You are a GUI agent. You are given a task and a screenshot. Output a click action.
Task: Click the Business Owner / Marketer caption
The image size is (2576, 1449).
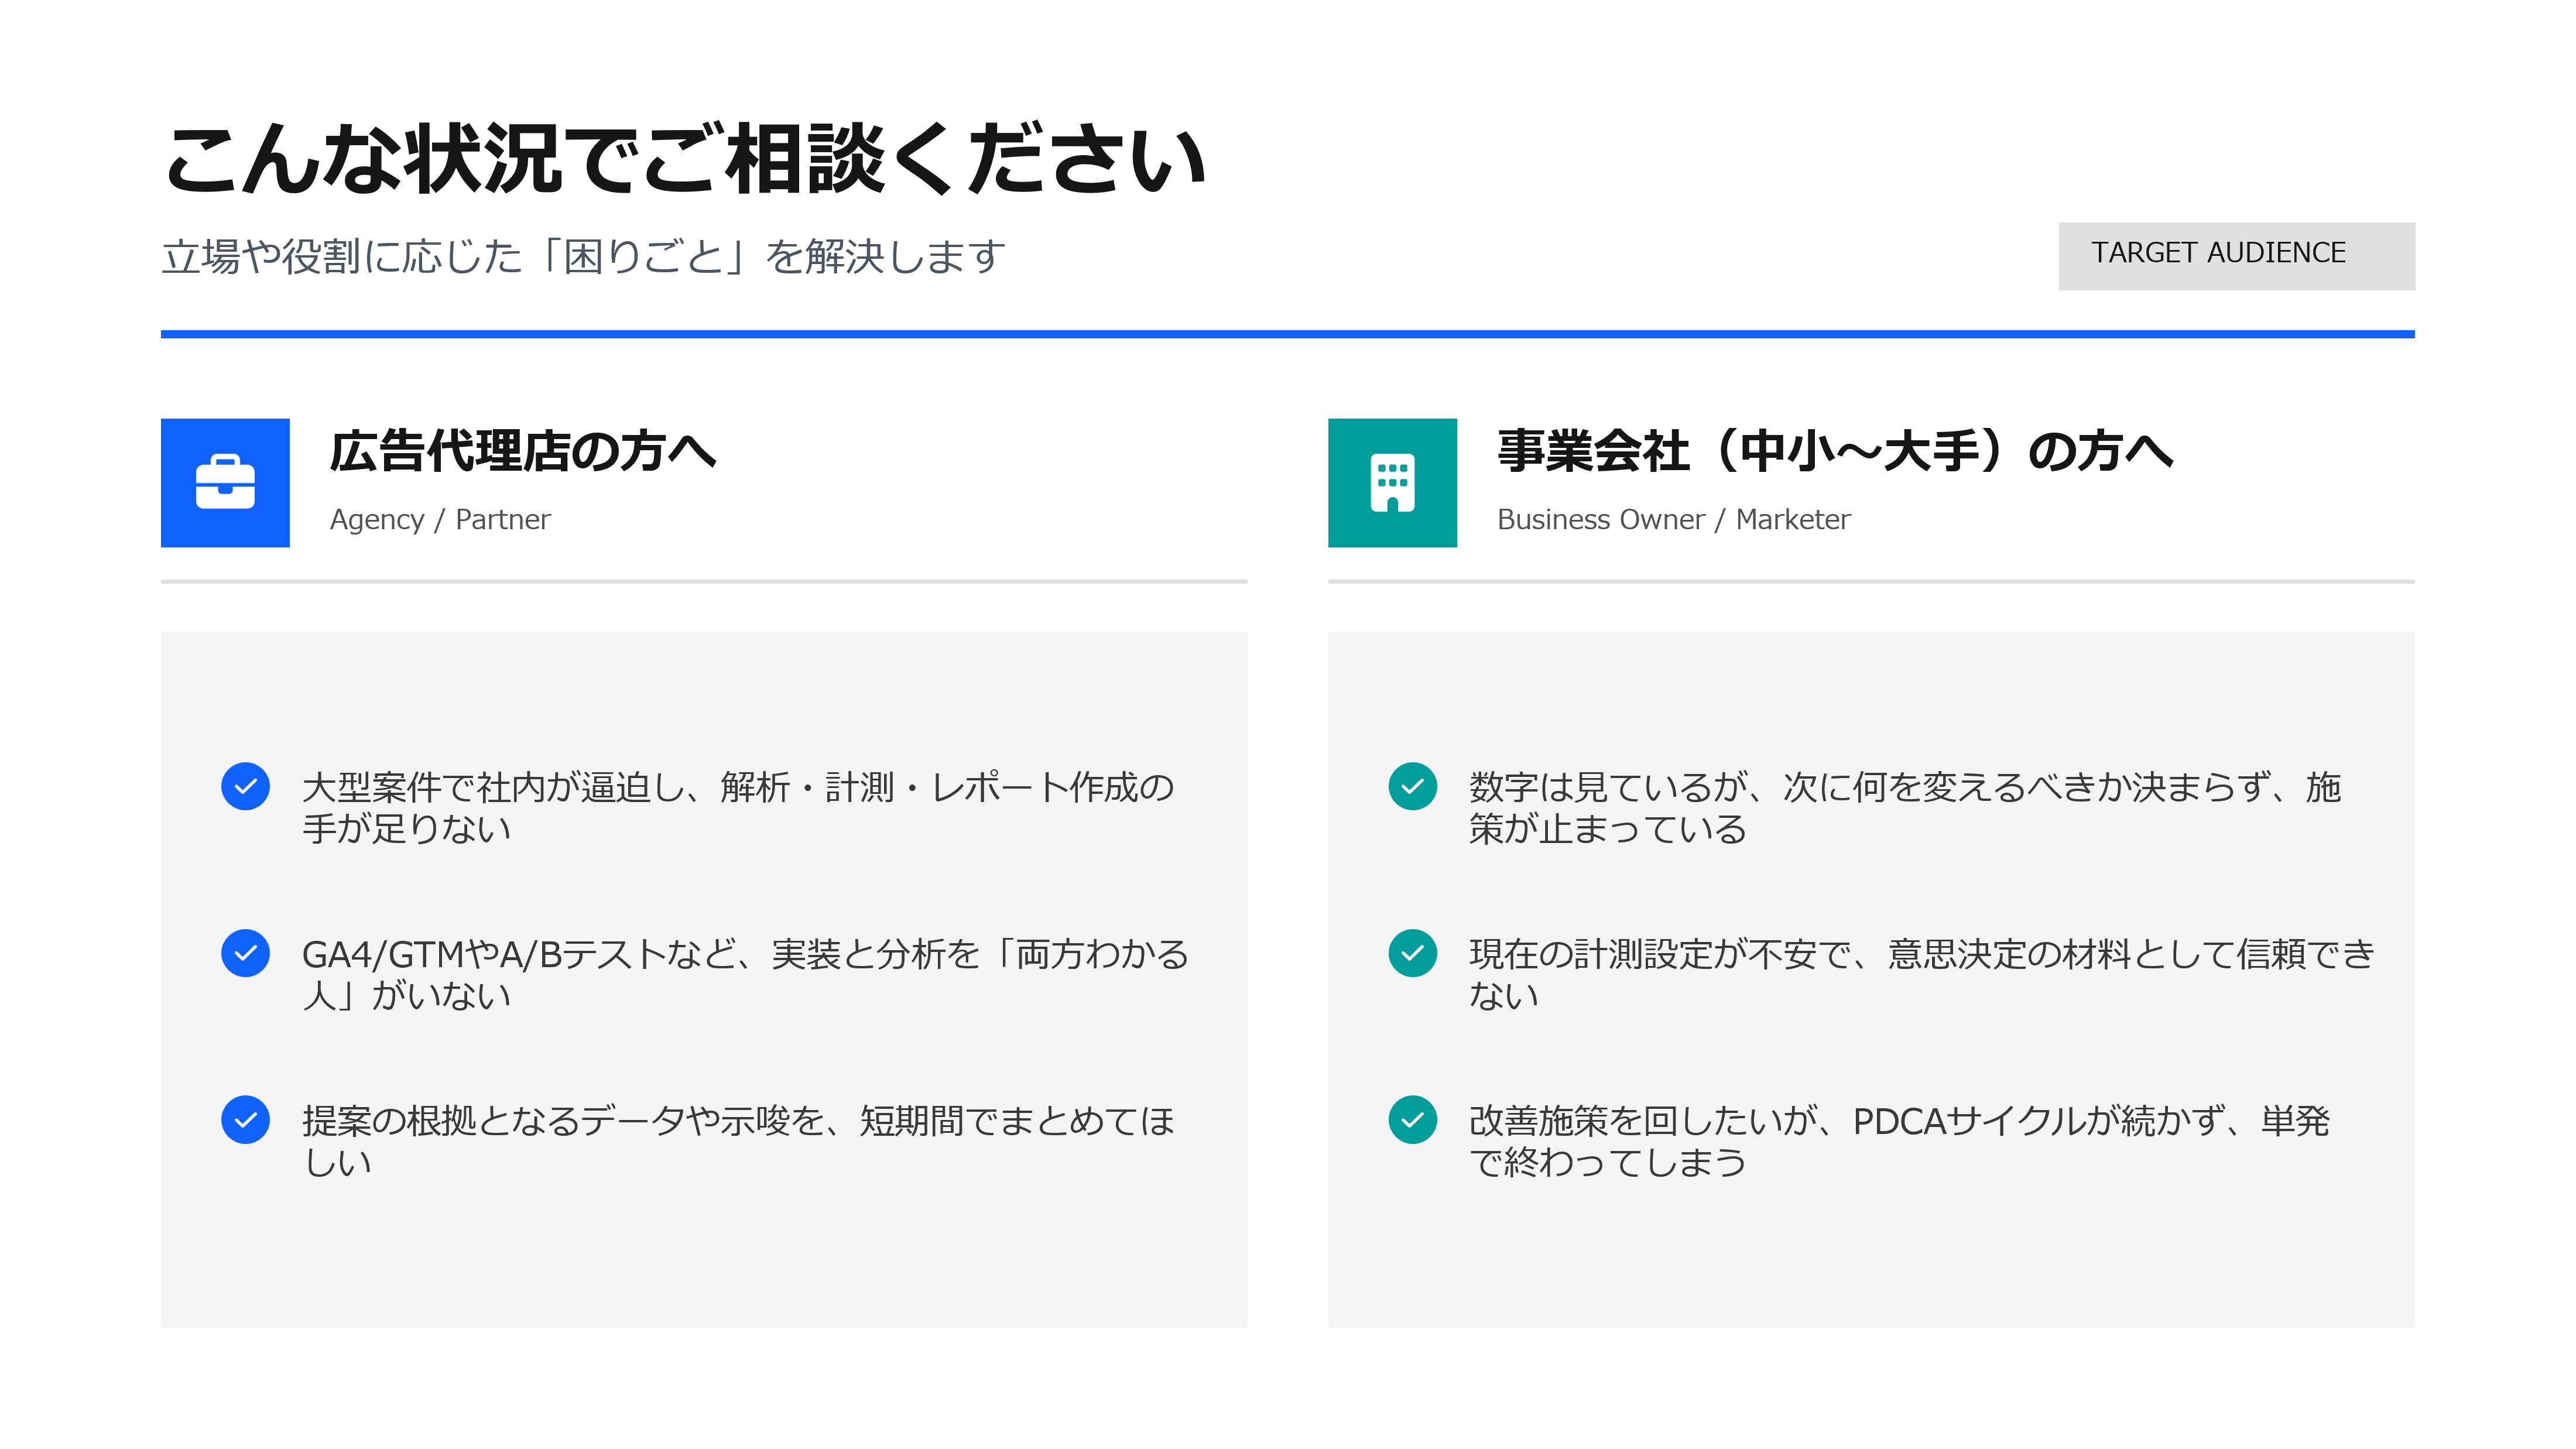pyautogui.click(x=1672, y=520)
